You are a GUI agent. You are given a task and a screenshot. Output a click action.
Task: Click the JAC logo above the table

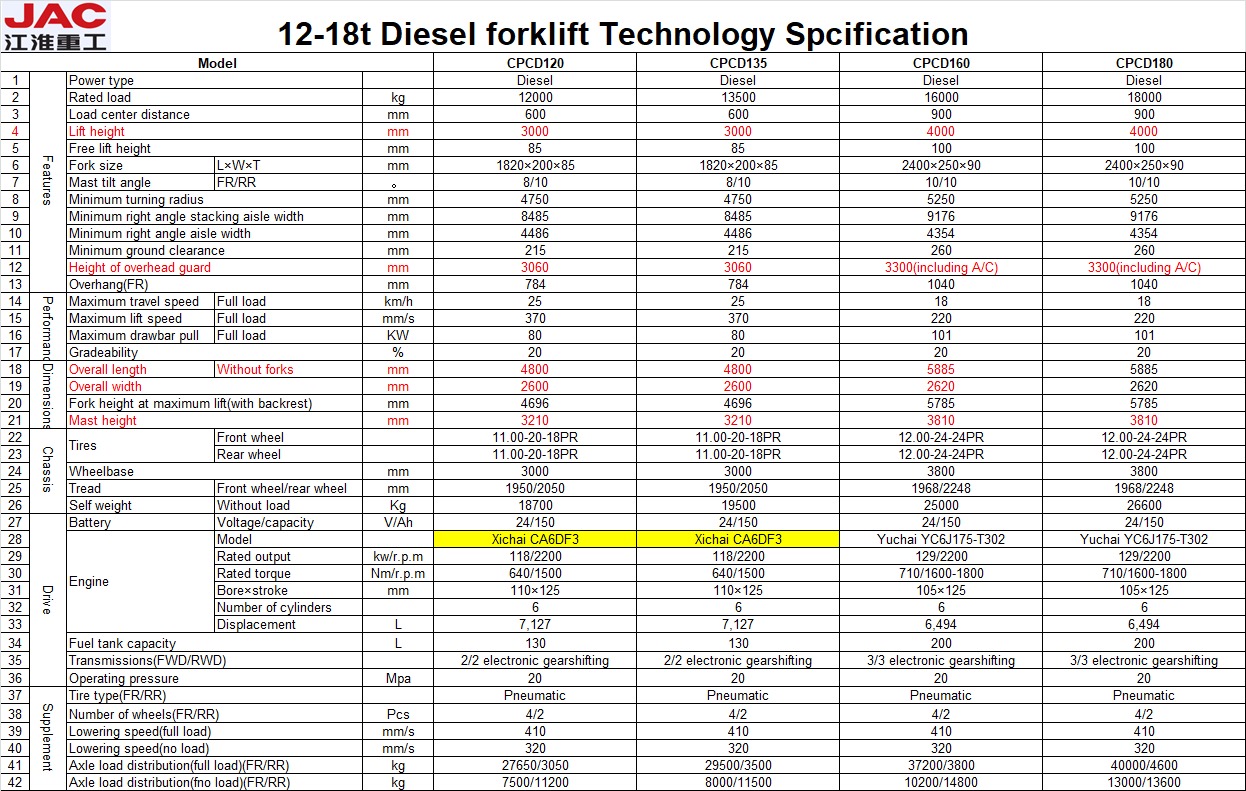click(x=54, y=27)
